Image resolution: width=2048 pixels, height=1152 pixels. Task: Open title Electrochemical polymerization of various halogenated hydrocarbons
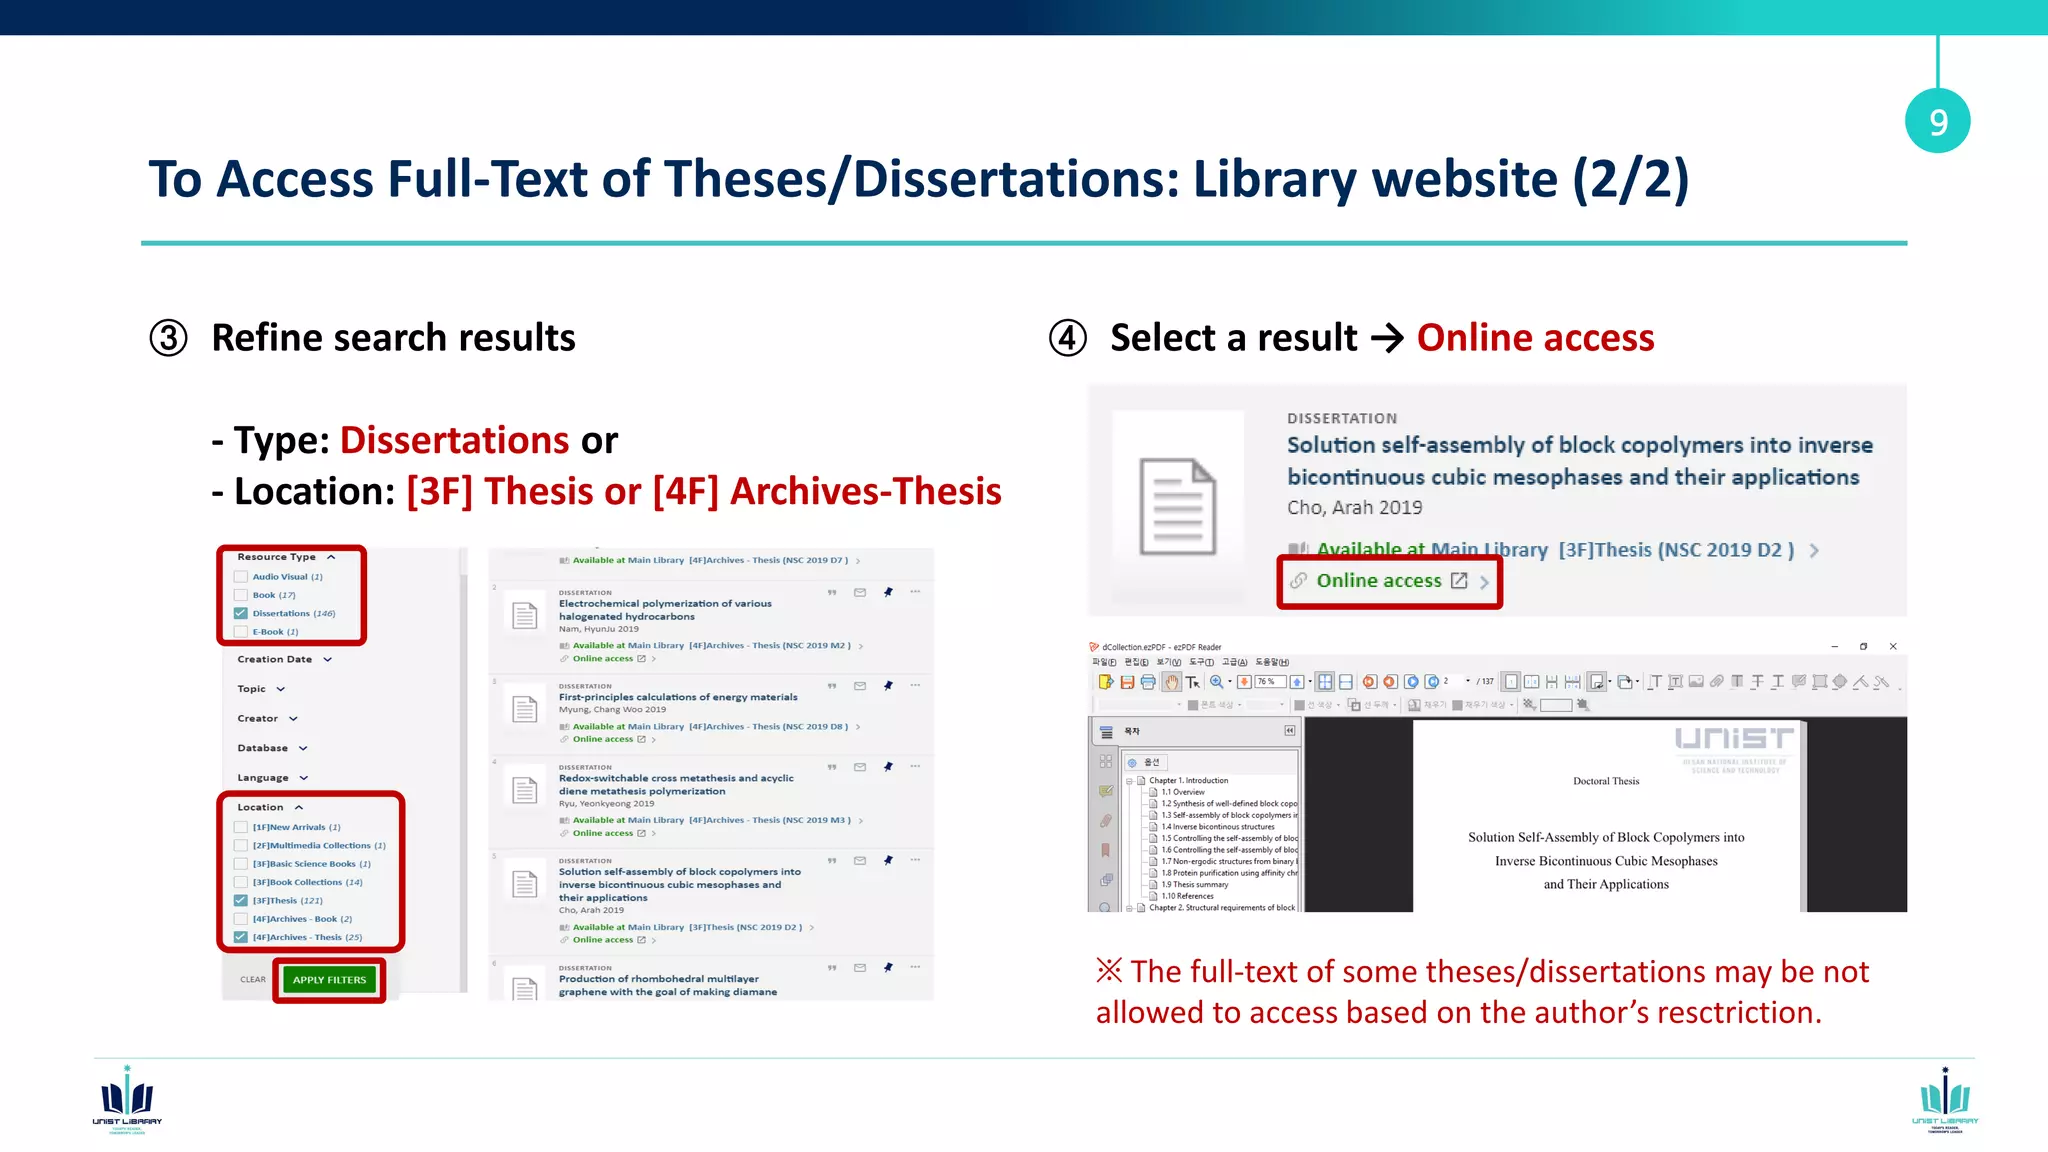point(665,610)
